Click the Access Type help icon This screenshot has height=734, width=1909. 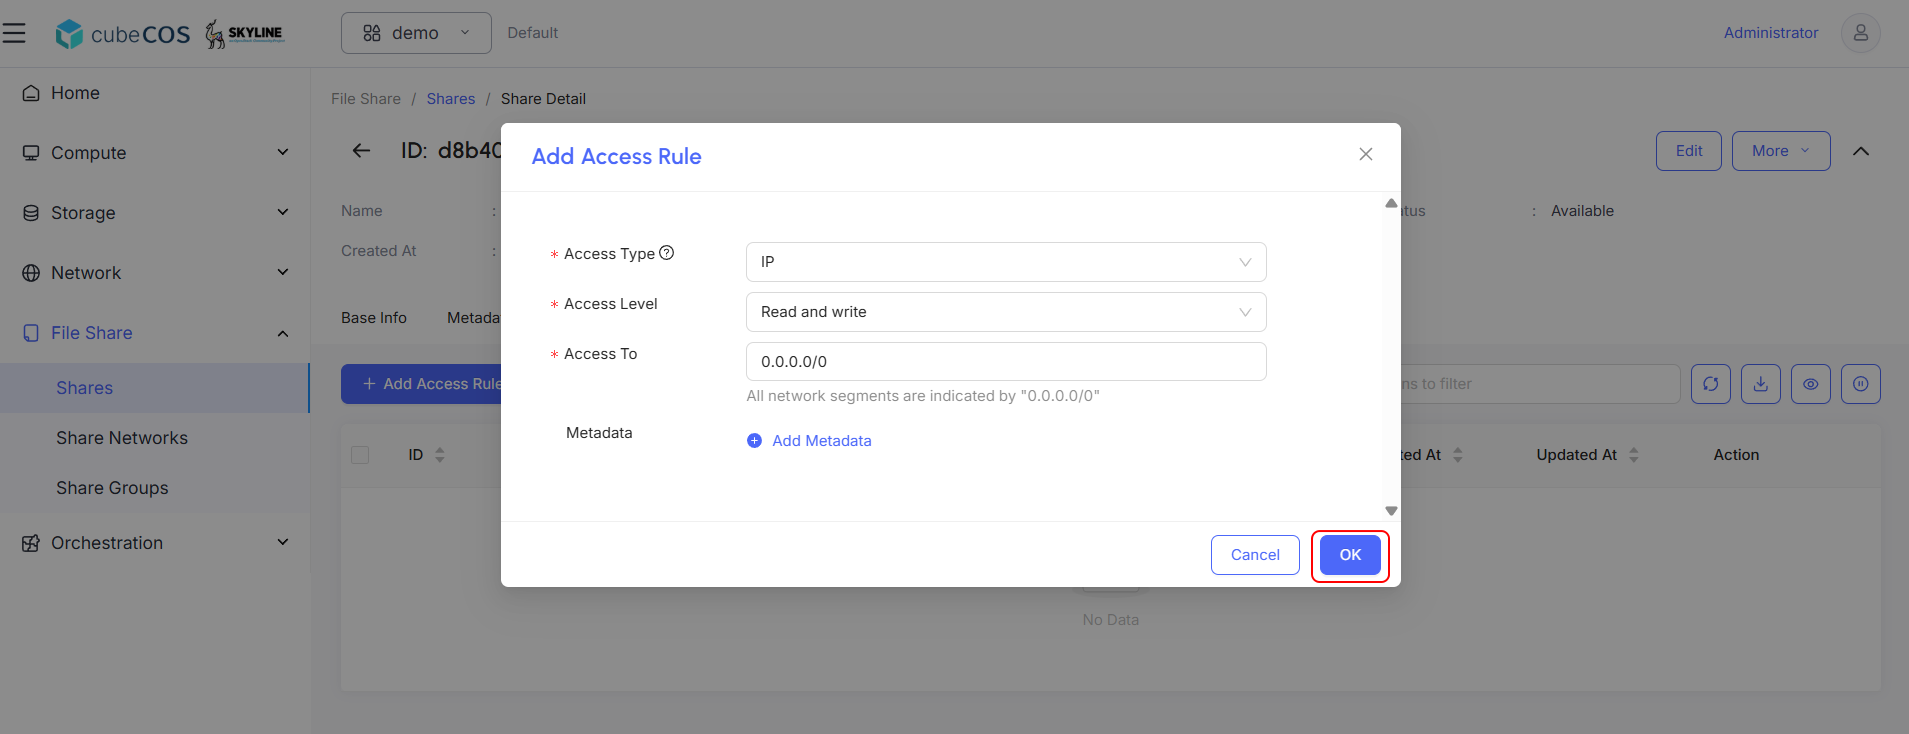[667, 253]
